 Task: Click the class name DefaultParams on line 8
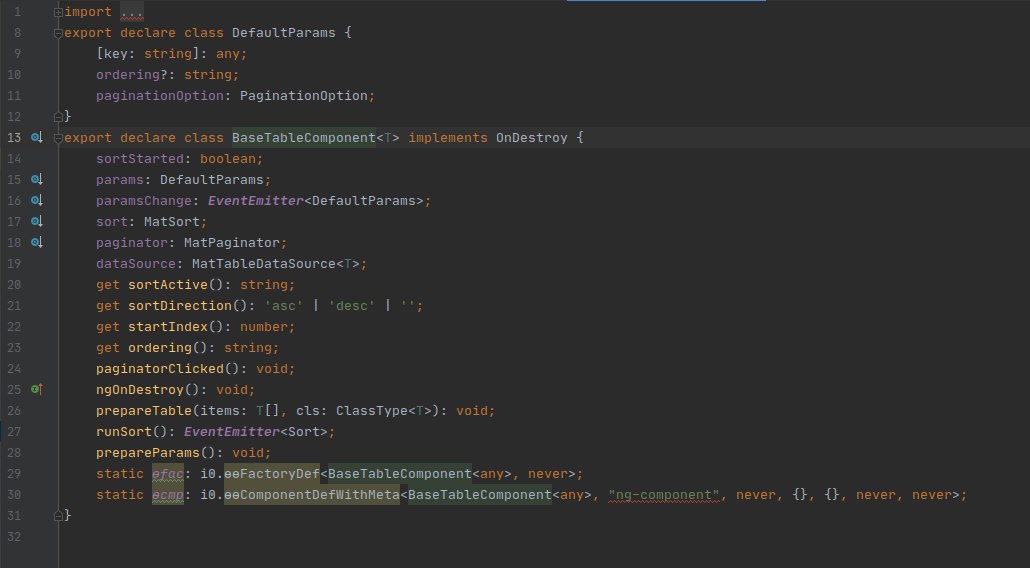tap(284, 33)
